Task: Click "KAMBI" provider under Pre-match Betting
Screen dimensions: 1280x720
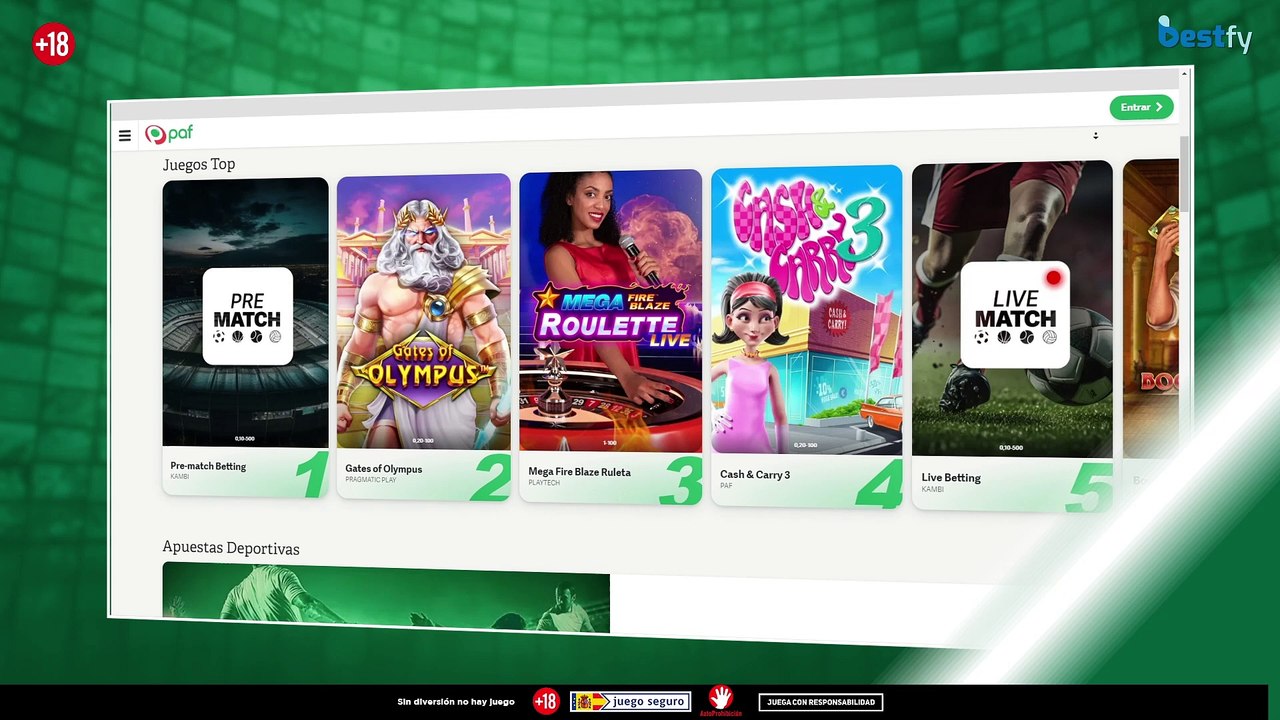Action: [x=180, y=477]
